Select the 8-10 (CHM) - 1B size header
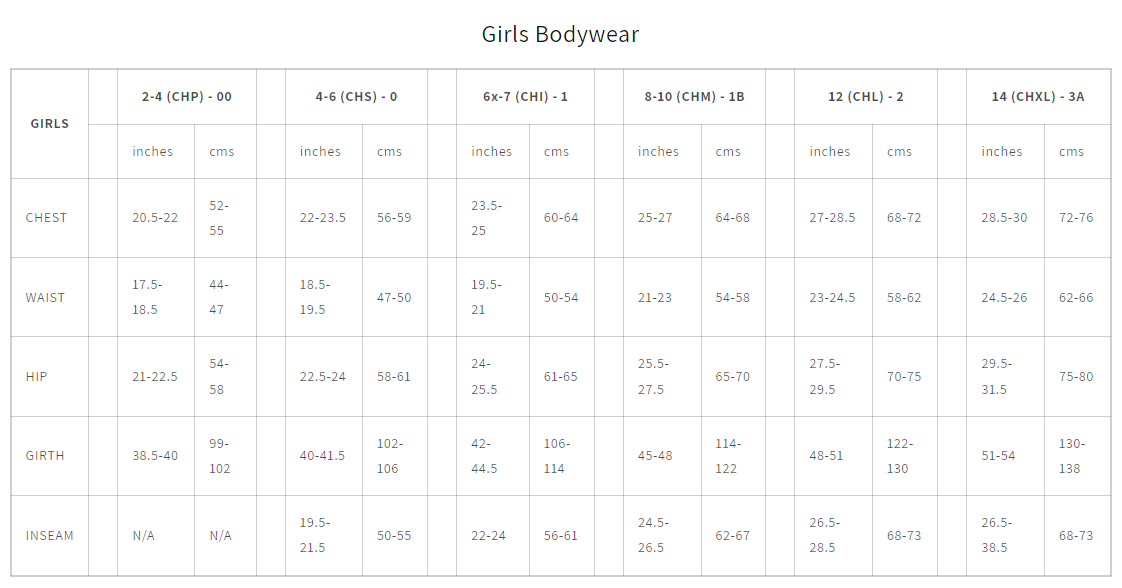The image size is (1122, 588). (694, 97)
